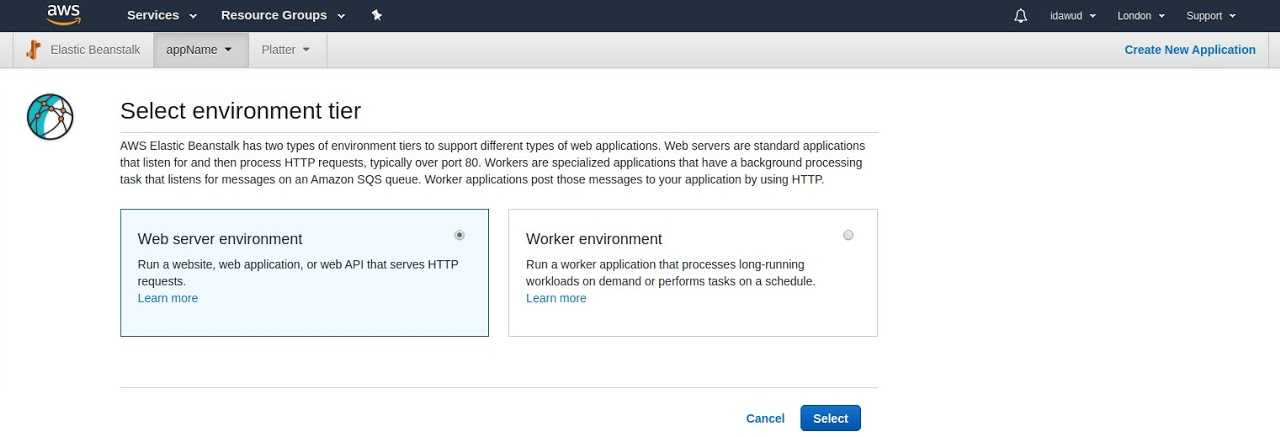Click the Create New Application link
Screen dimensions: 1280x437
(x=1190, y=50)
